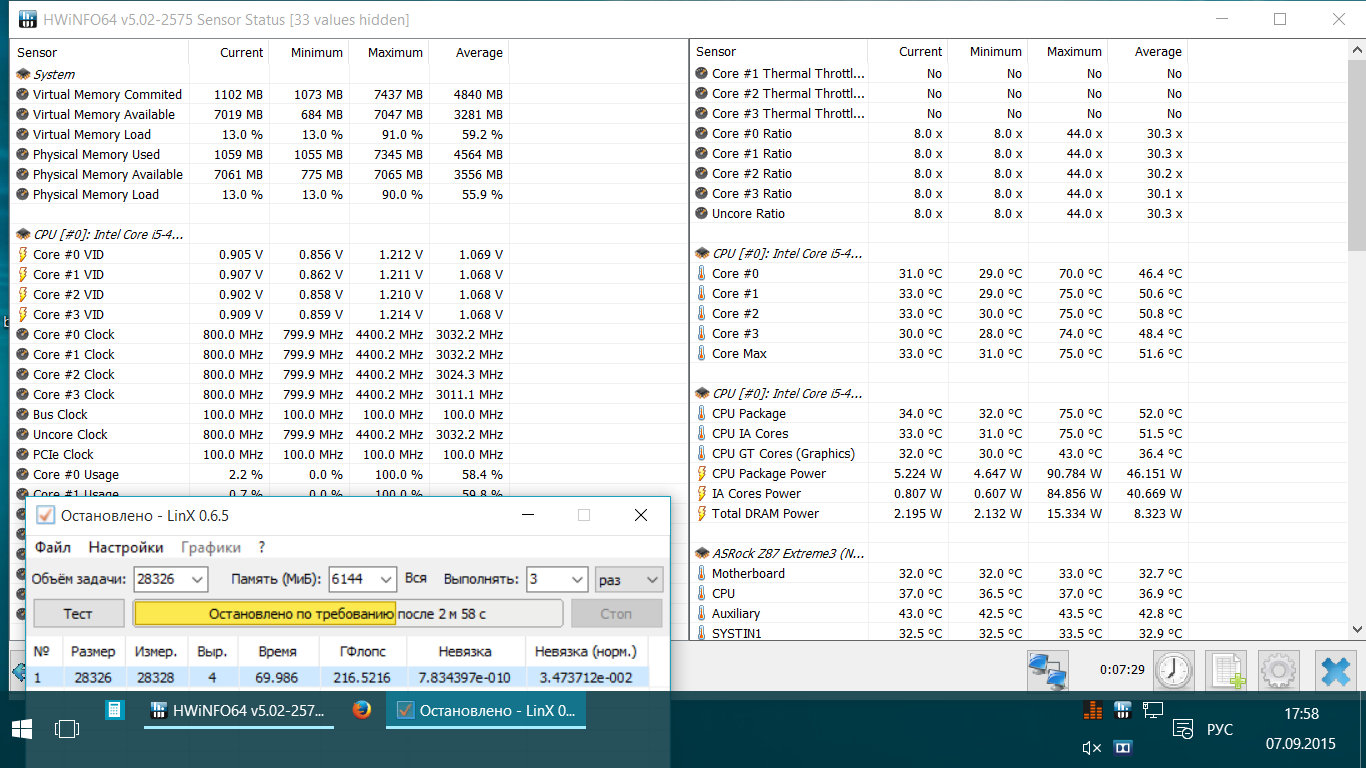Click the taskbar clock showing 17:58
Image resolution: width=1366 pixels, height=768 pixels.
click(x=1300, y=714)
